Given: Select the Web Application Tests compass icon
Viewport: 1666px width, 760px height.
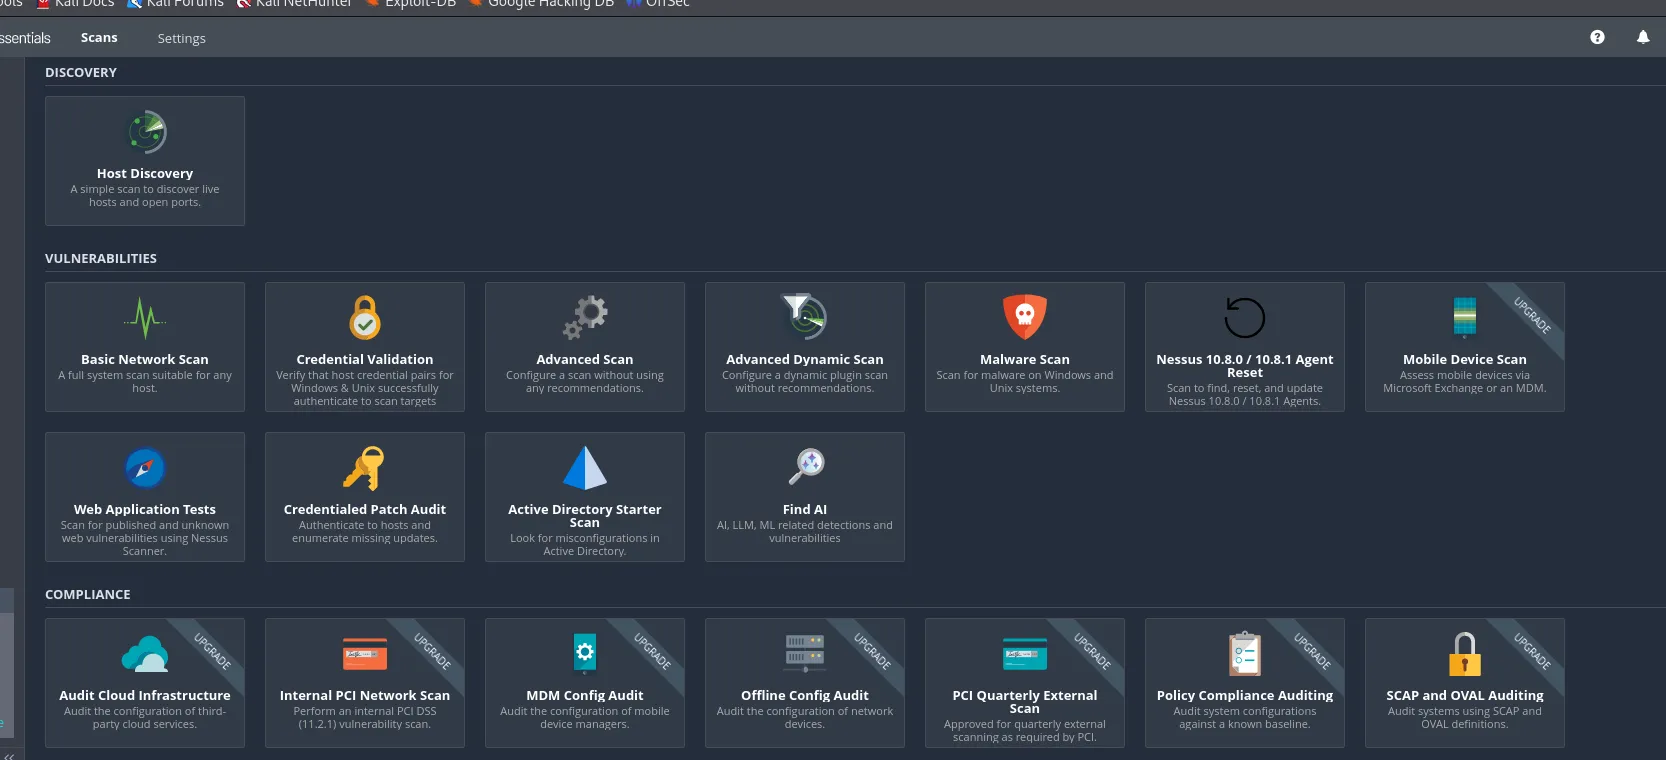Looking at the screenshot, I should point(145,468).
